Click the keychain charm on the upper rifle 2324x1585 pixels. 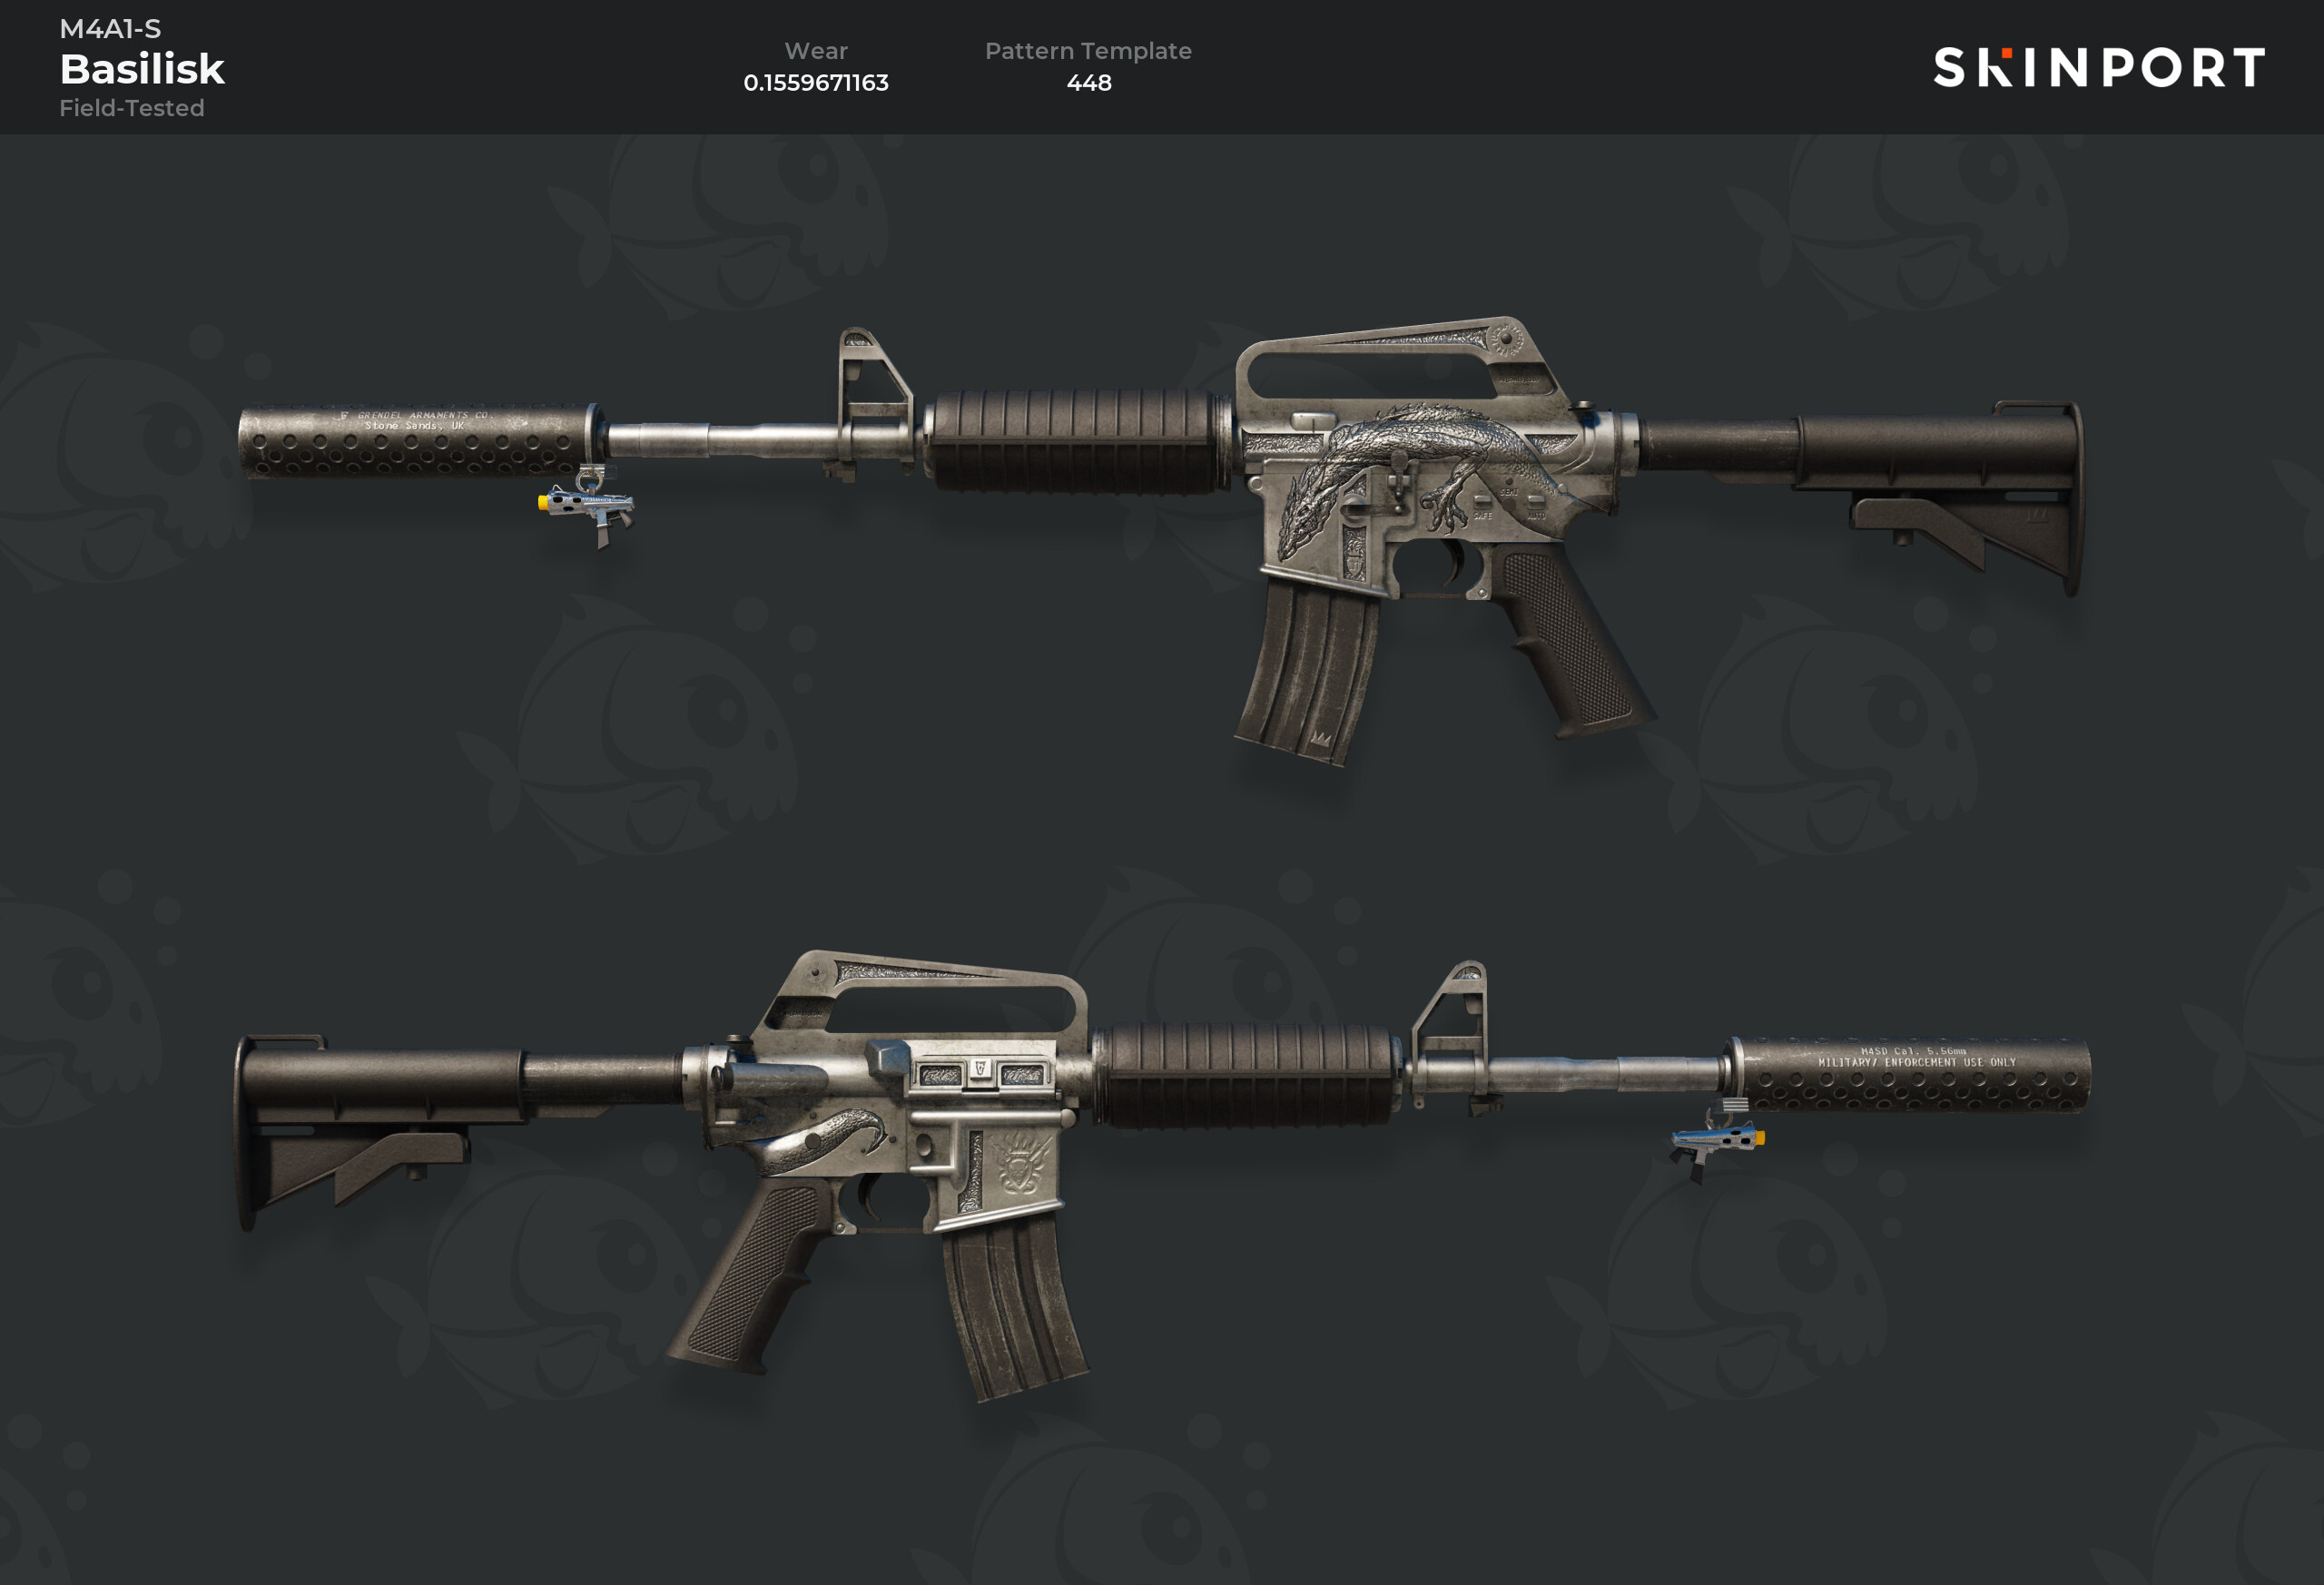coord(588,506)
